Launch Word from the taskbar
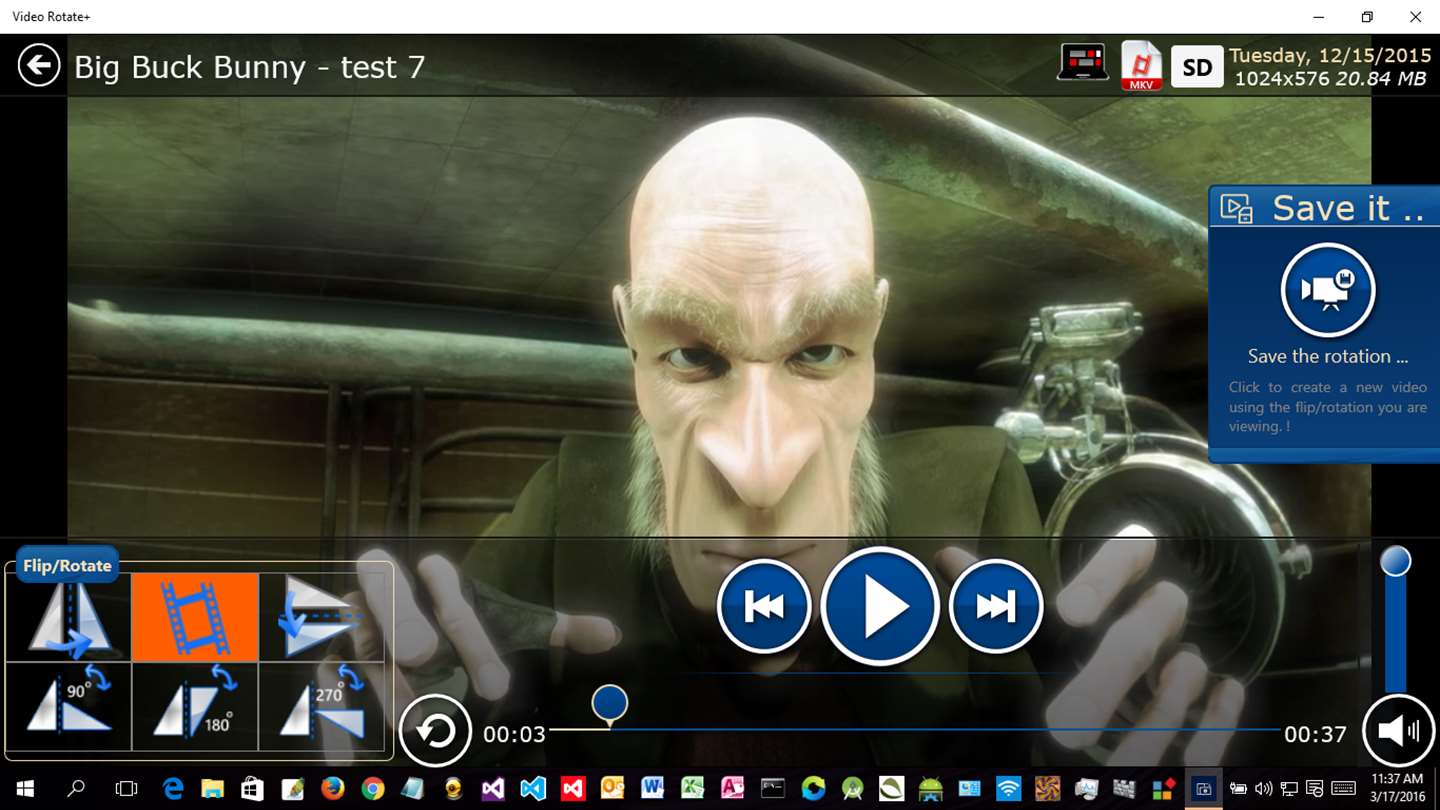The image size is (1440, 810). 653,789
